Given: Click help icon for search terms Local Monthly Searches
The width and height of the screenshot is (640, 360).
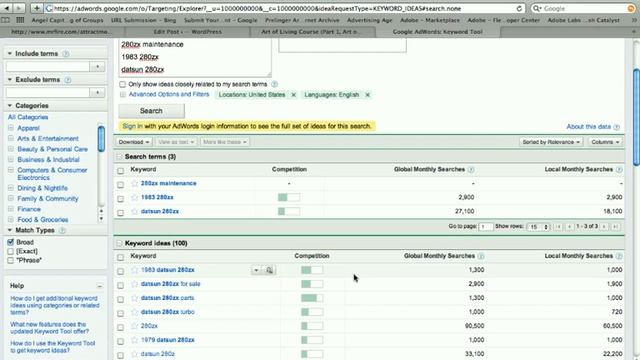Looking at the screenshot, I should (619, 169).
